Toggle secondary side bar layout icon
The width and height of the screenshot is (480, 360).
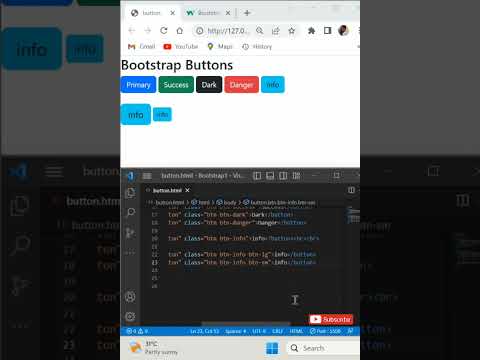[x=283, y=176]
